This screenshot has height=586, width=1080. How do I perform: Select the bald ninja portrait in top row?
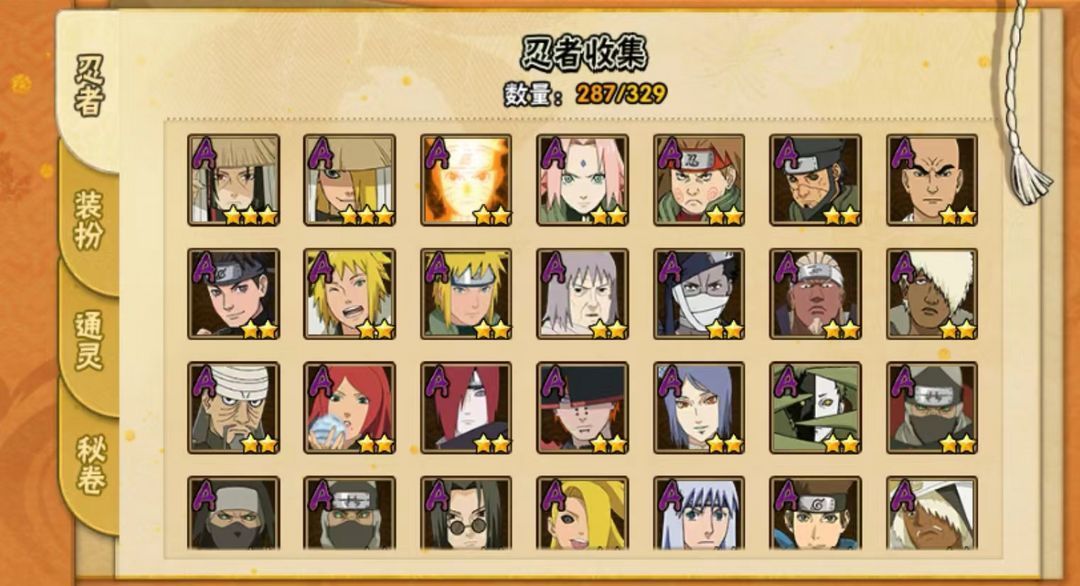932,180
